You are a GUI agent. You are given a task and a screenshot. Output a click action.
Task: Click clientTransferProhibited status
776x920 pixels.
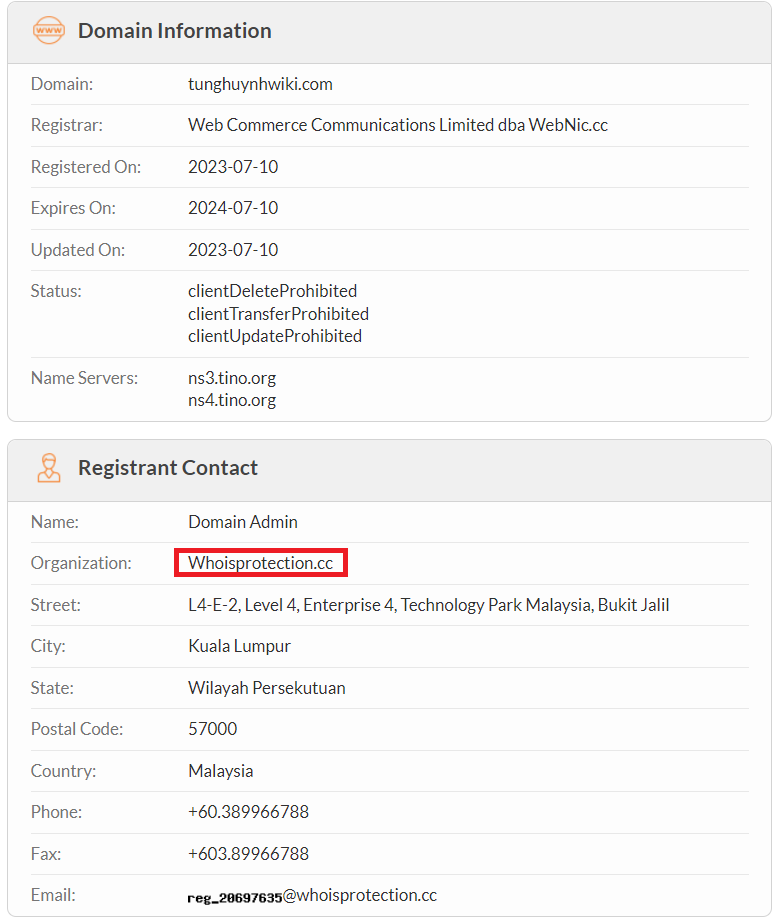(279, 314)
